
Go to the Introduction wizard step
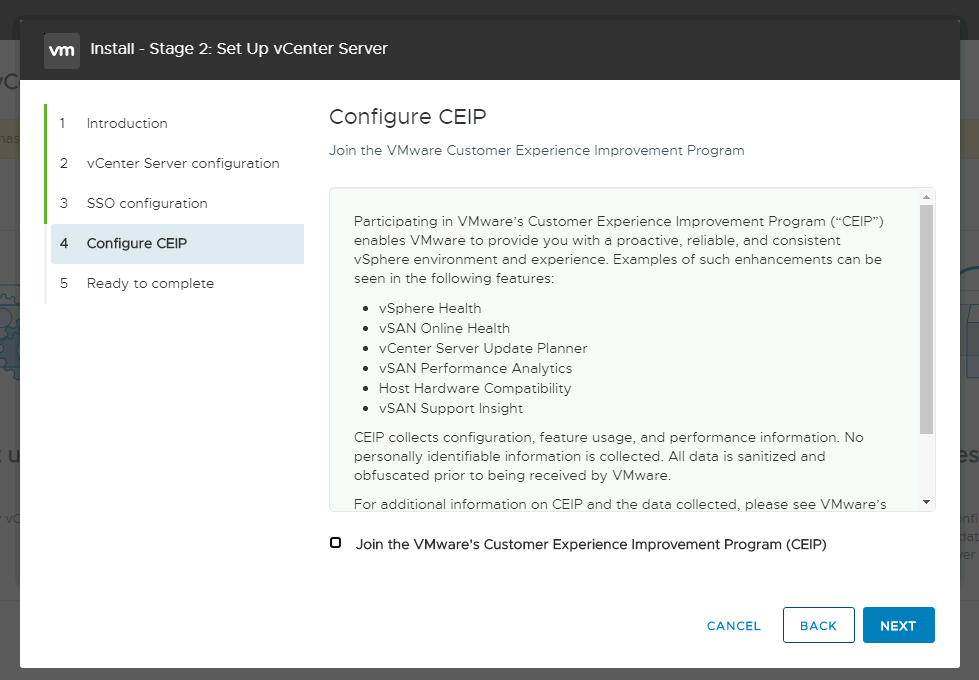pyautogui.click(x=127, y=124)
